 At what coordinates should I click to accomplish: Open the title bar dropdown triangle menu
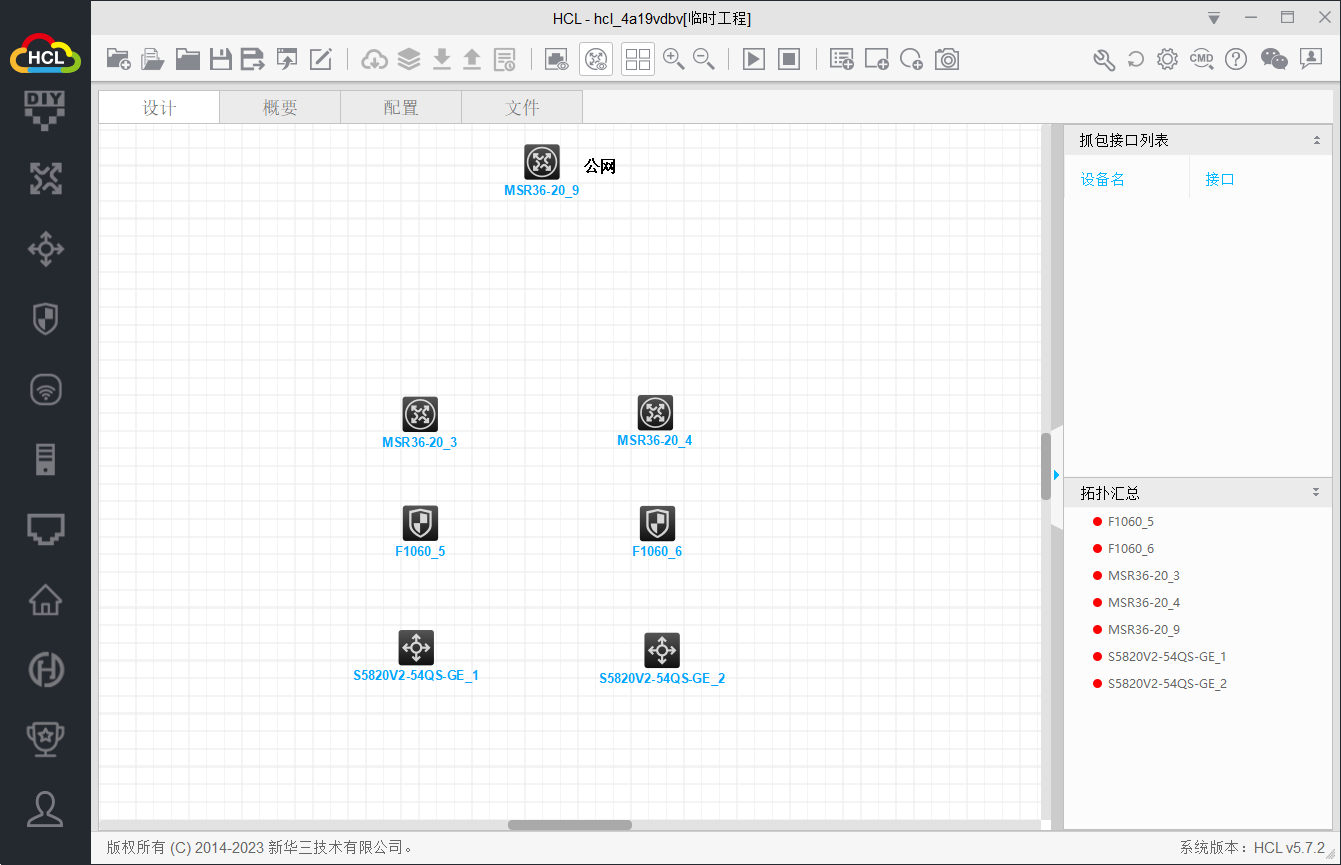(1214, 18)
